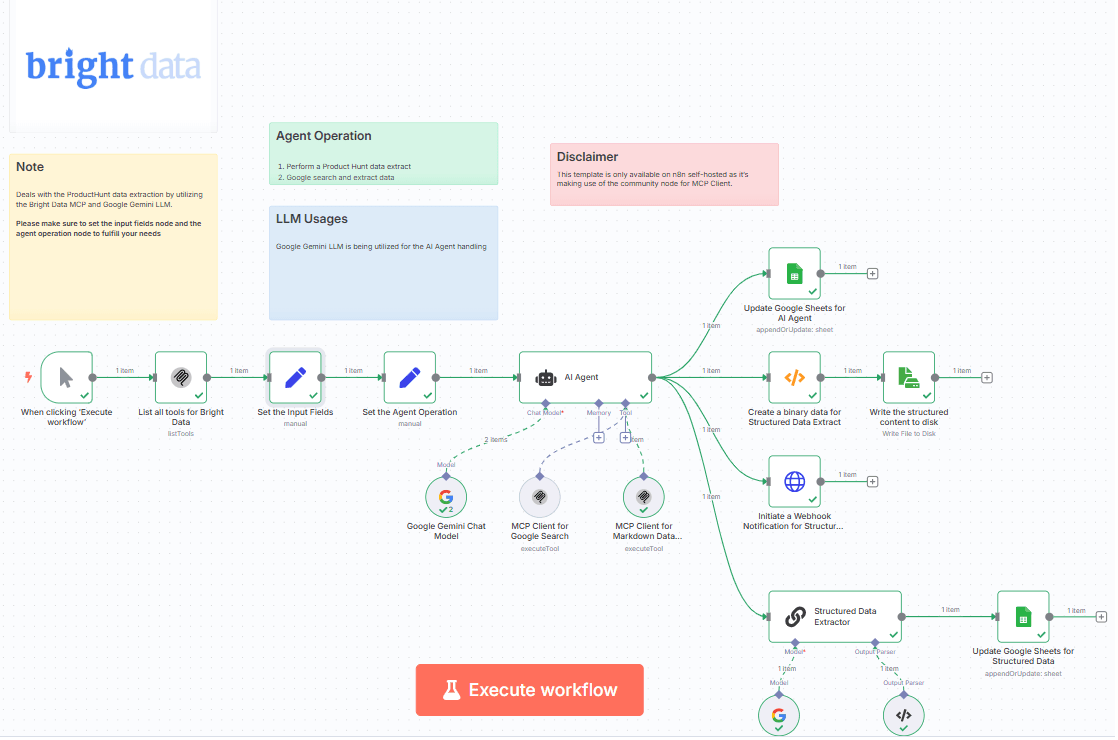1118x740 pixels.
Task: Open Write the structured content to disk node
Action: 909,377
